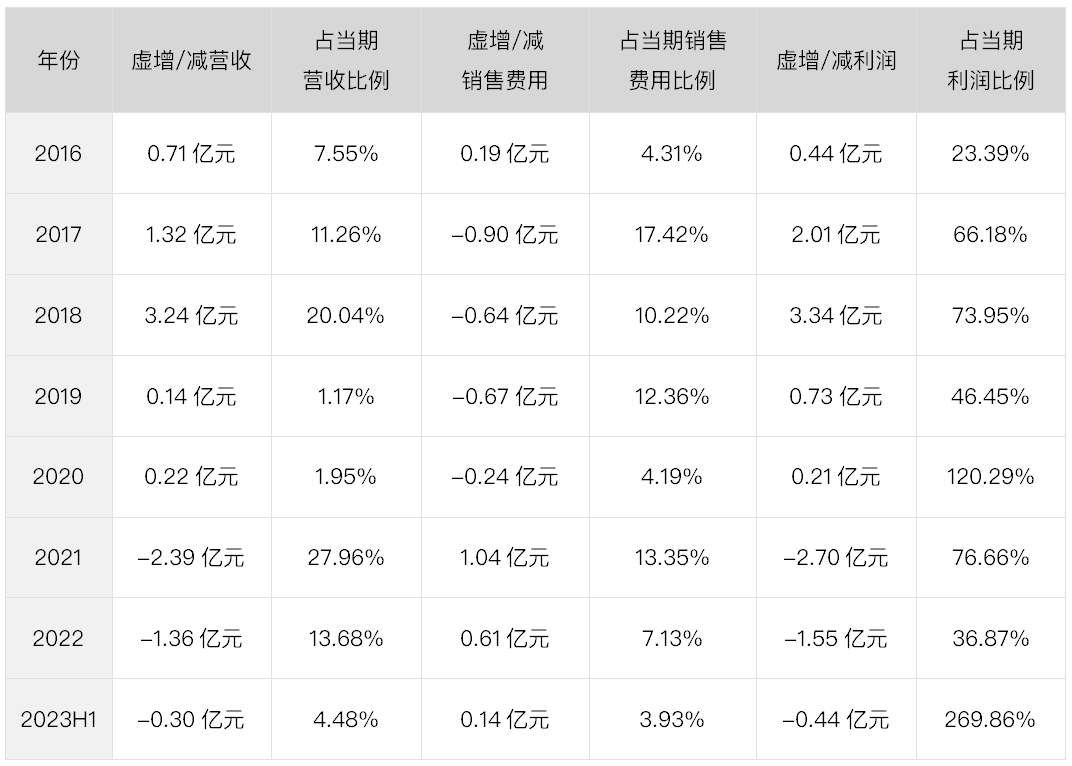Image resolution: width=1072 pixels, height=766 pixels.
Task: Click the 占当期营收比例 header
Action: [346, 60]
